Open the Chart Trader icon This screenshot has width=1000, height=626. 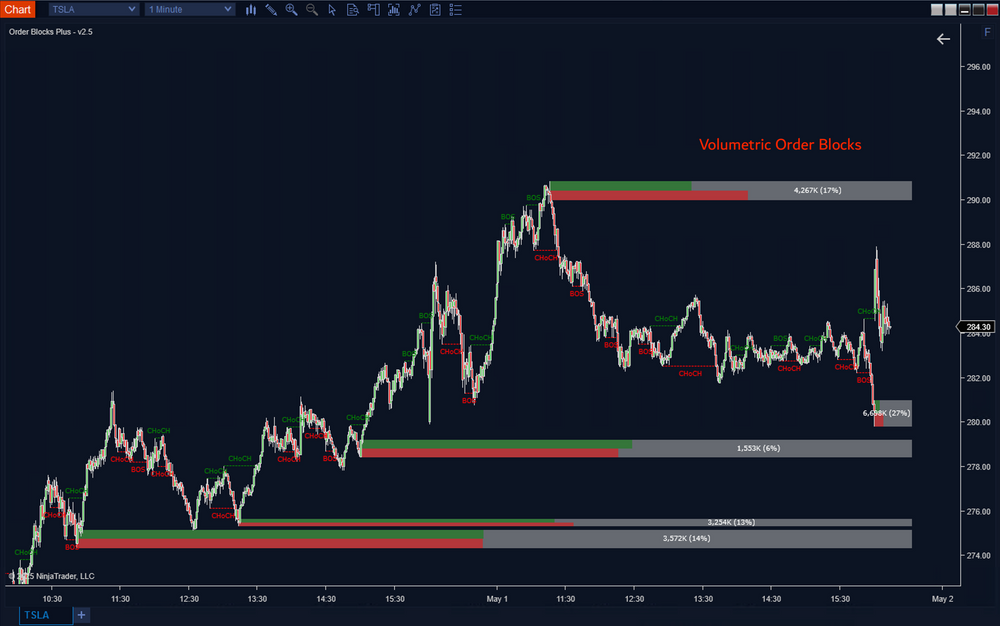coord(373,9)
